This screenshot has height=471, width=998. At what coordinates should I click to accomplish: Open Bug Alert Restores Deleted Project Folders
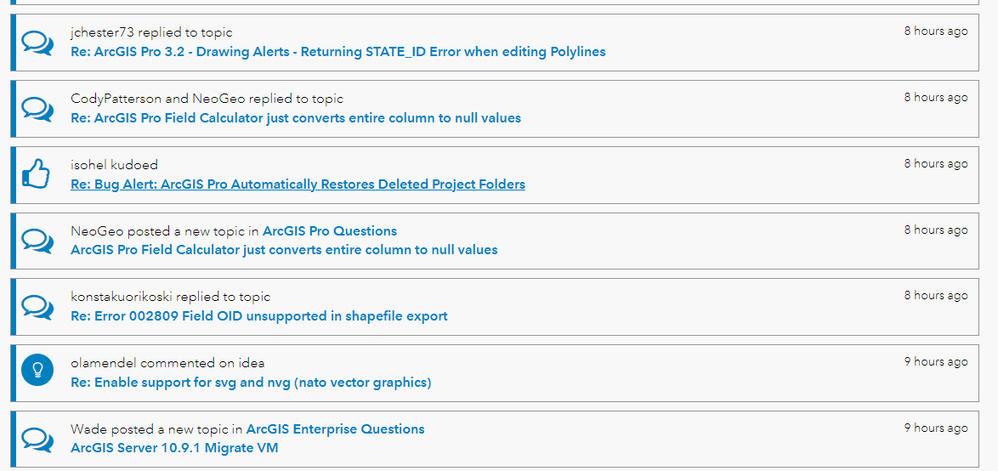tap(298, 184)
